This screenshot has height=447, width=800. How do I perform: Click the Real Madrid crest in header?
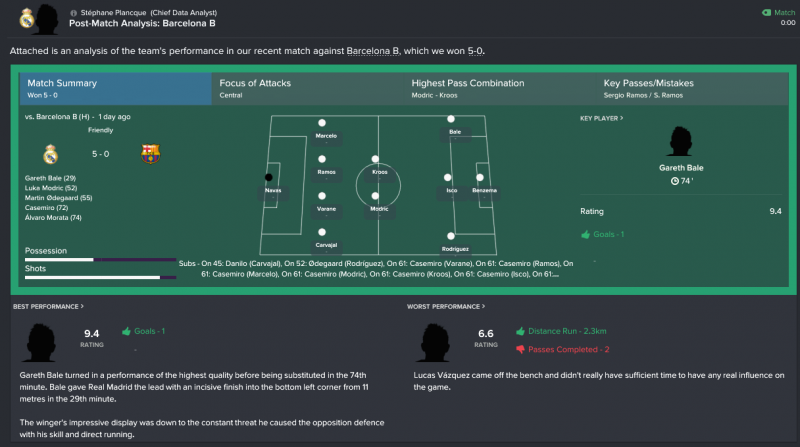[x=27, y=19]
